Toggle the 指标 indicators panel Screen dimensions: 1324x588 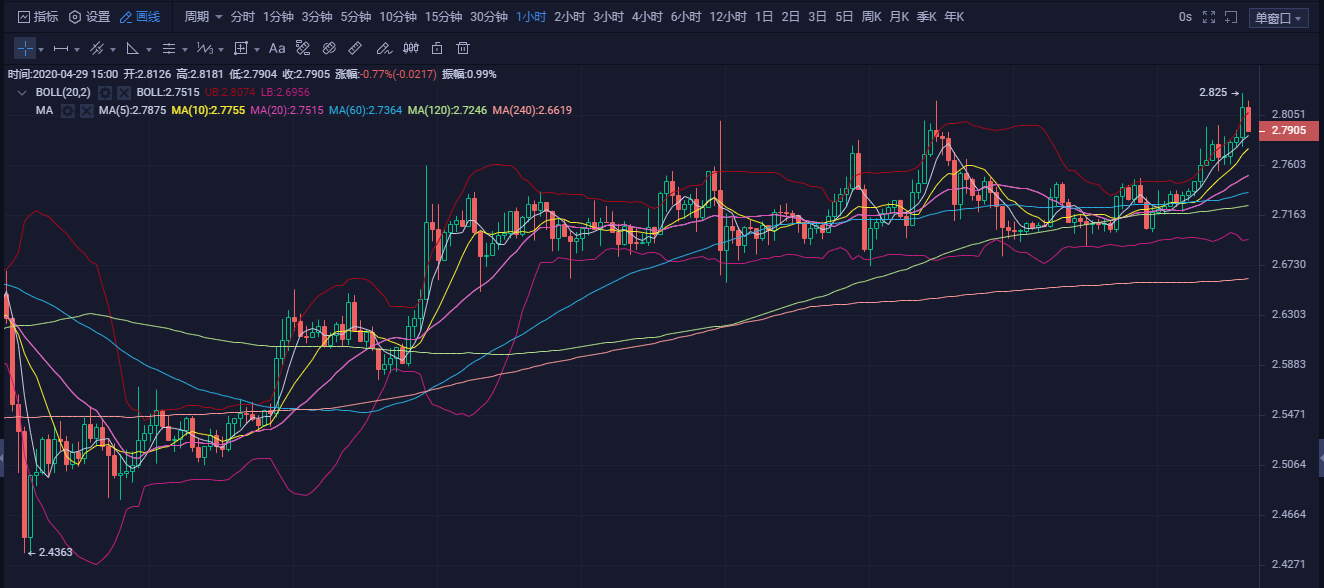click(37, 17)
